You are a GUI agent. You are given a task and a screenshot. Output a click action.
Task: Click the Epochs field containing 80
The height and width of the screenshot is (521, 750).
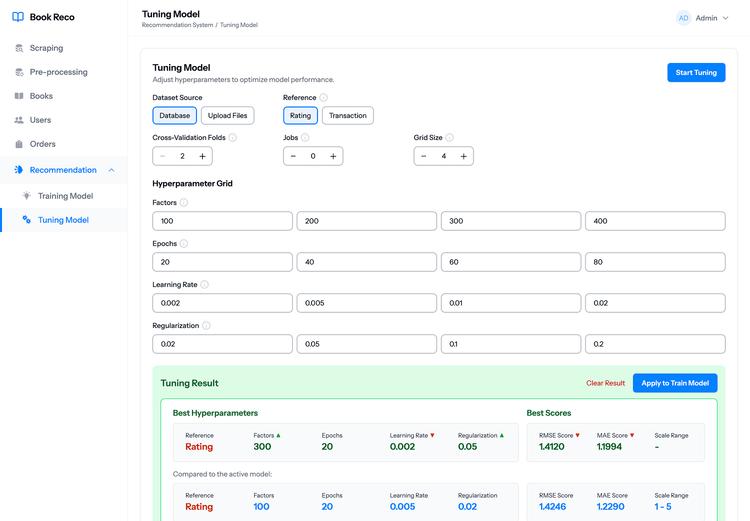(655, 262)
